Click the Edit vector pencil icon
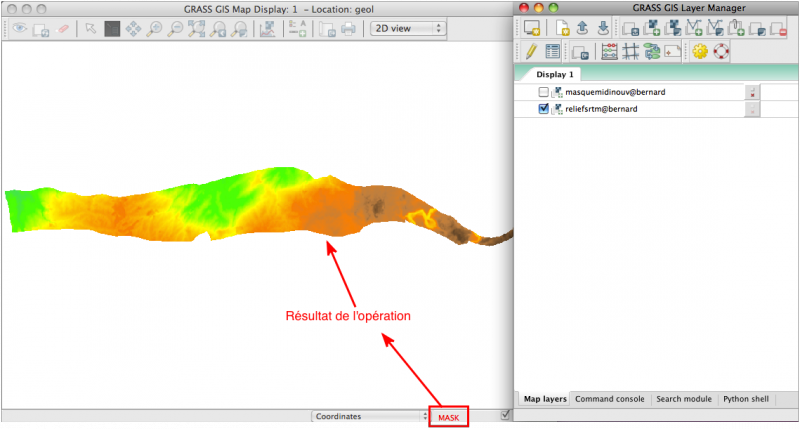Image resolution: width=800 pixels, height=429 pixels. (x=531, y=51)
